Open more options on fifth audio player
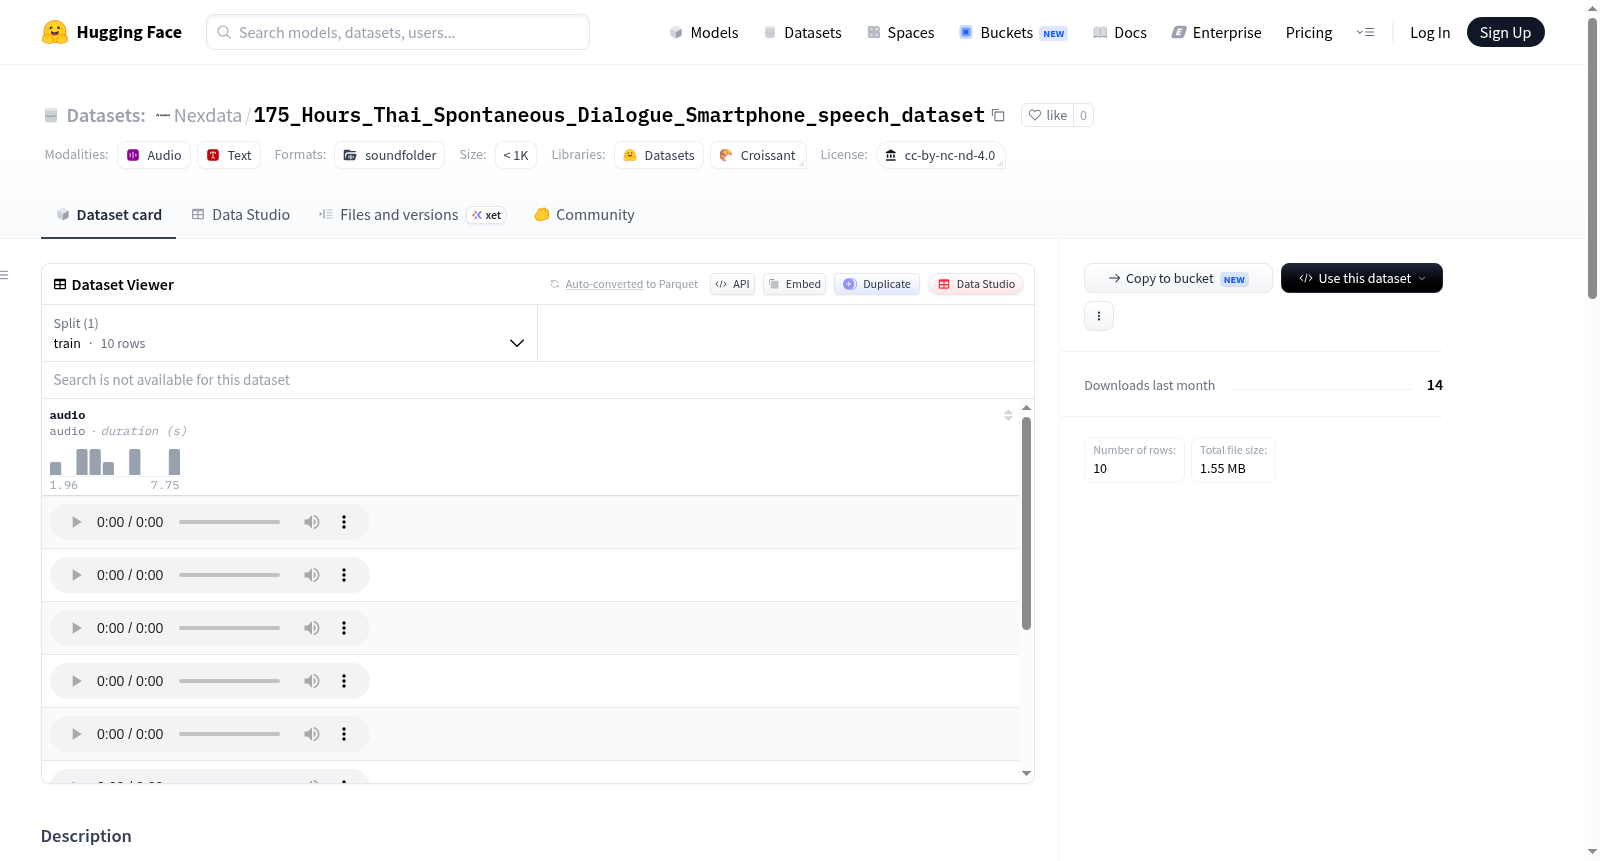 [x=344, y=734]
